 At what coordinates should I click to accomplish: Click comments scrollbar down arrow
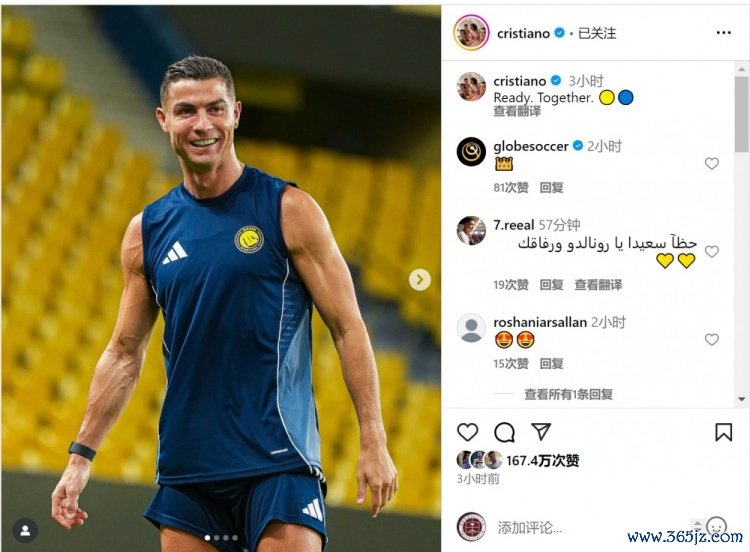click(742, 399)
